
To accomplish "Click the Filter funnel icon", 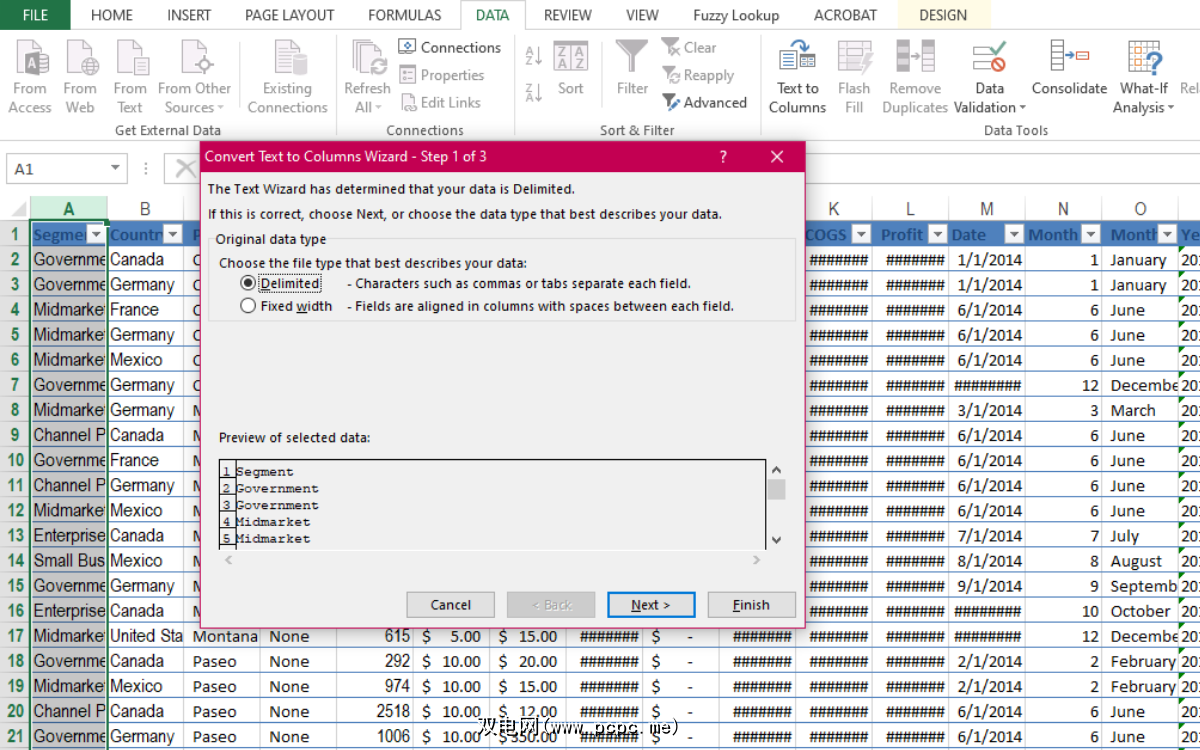I will pos(632,58).
